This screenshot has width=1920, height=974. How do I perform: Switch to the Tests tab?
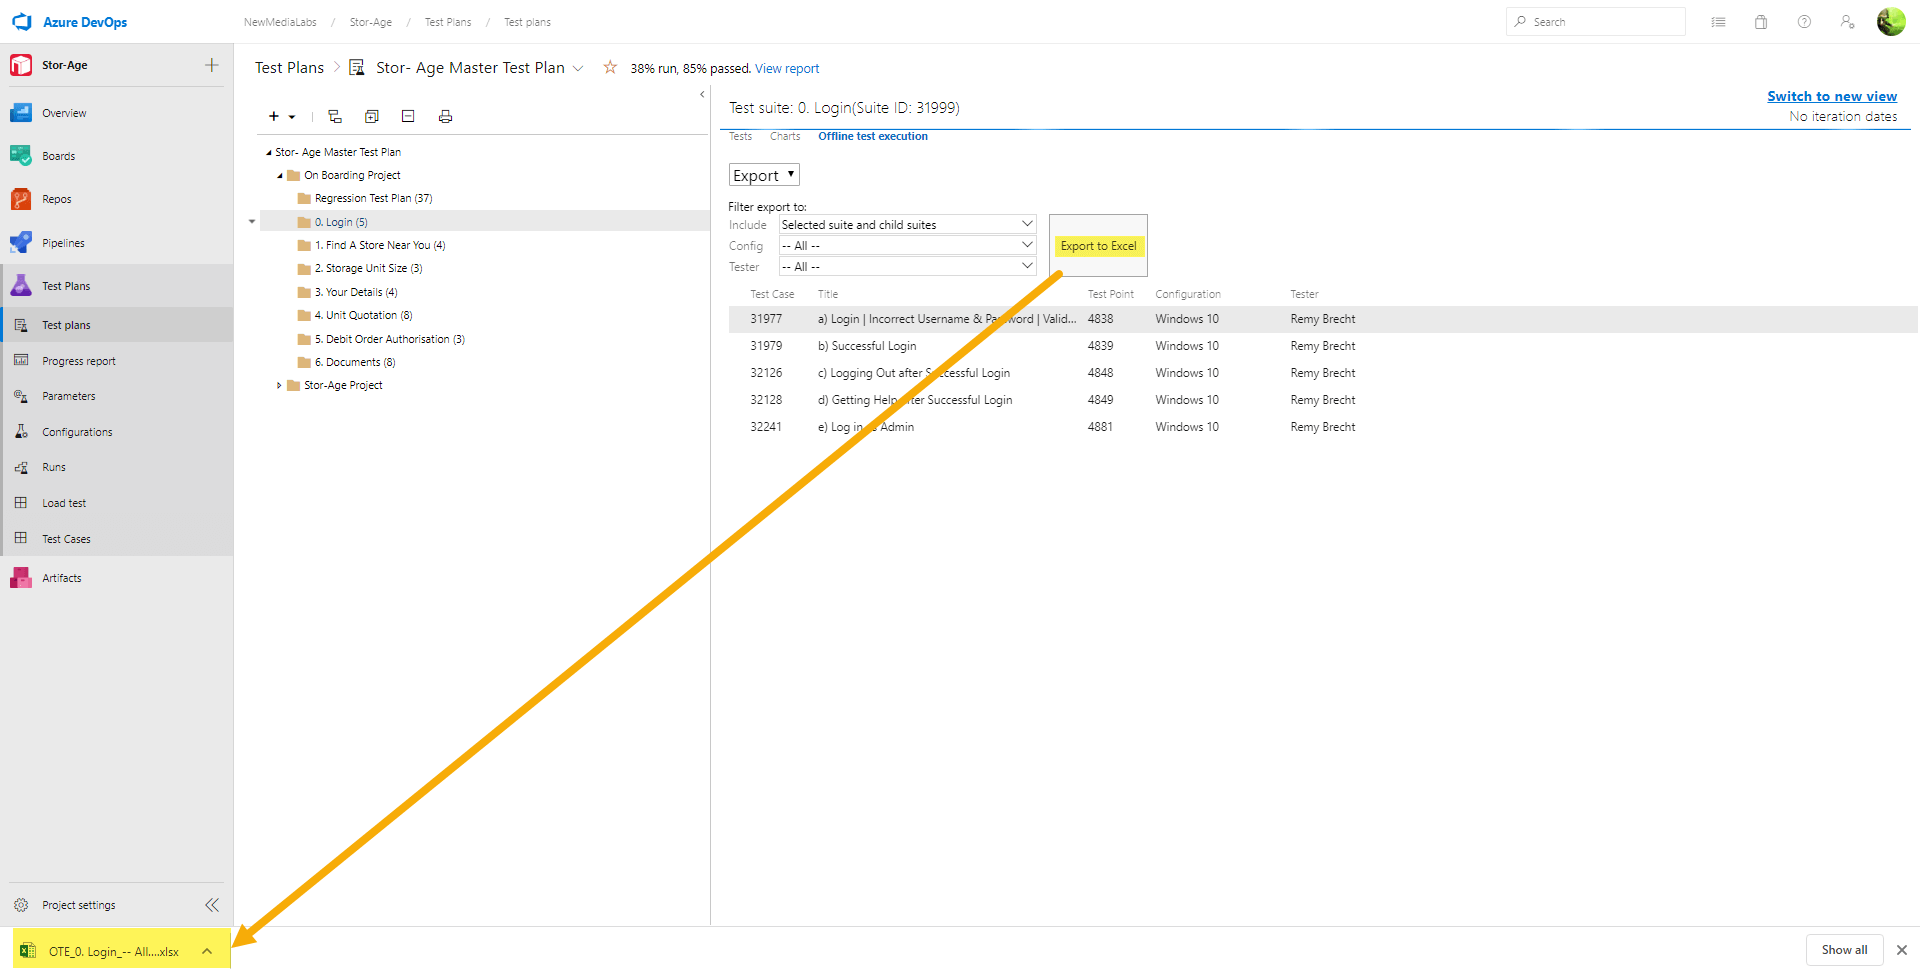(740, 136)
